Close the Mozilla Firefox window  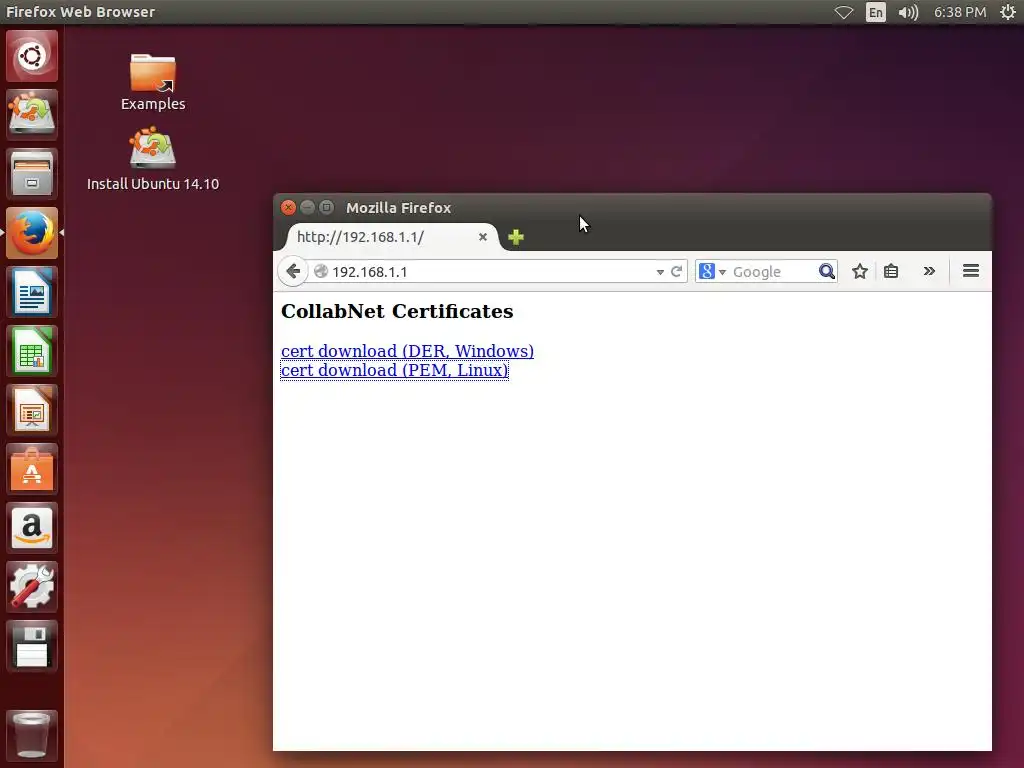[288, 208]
